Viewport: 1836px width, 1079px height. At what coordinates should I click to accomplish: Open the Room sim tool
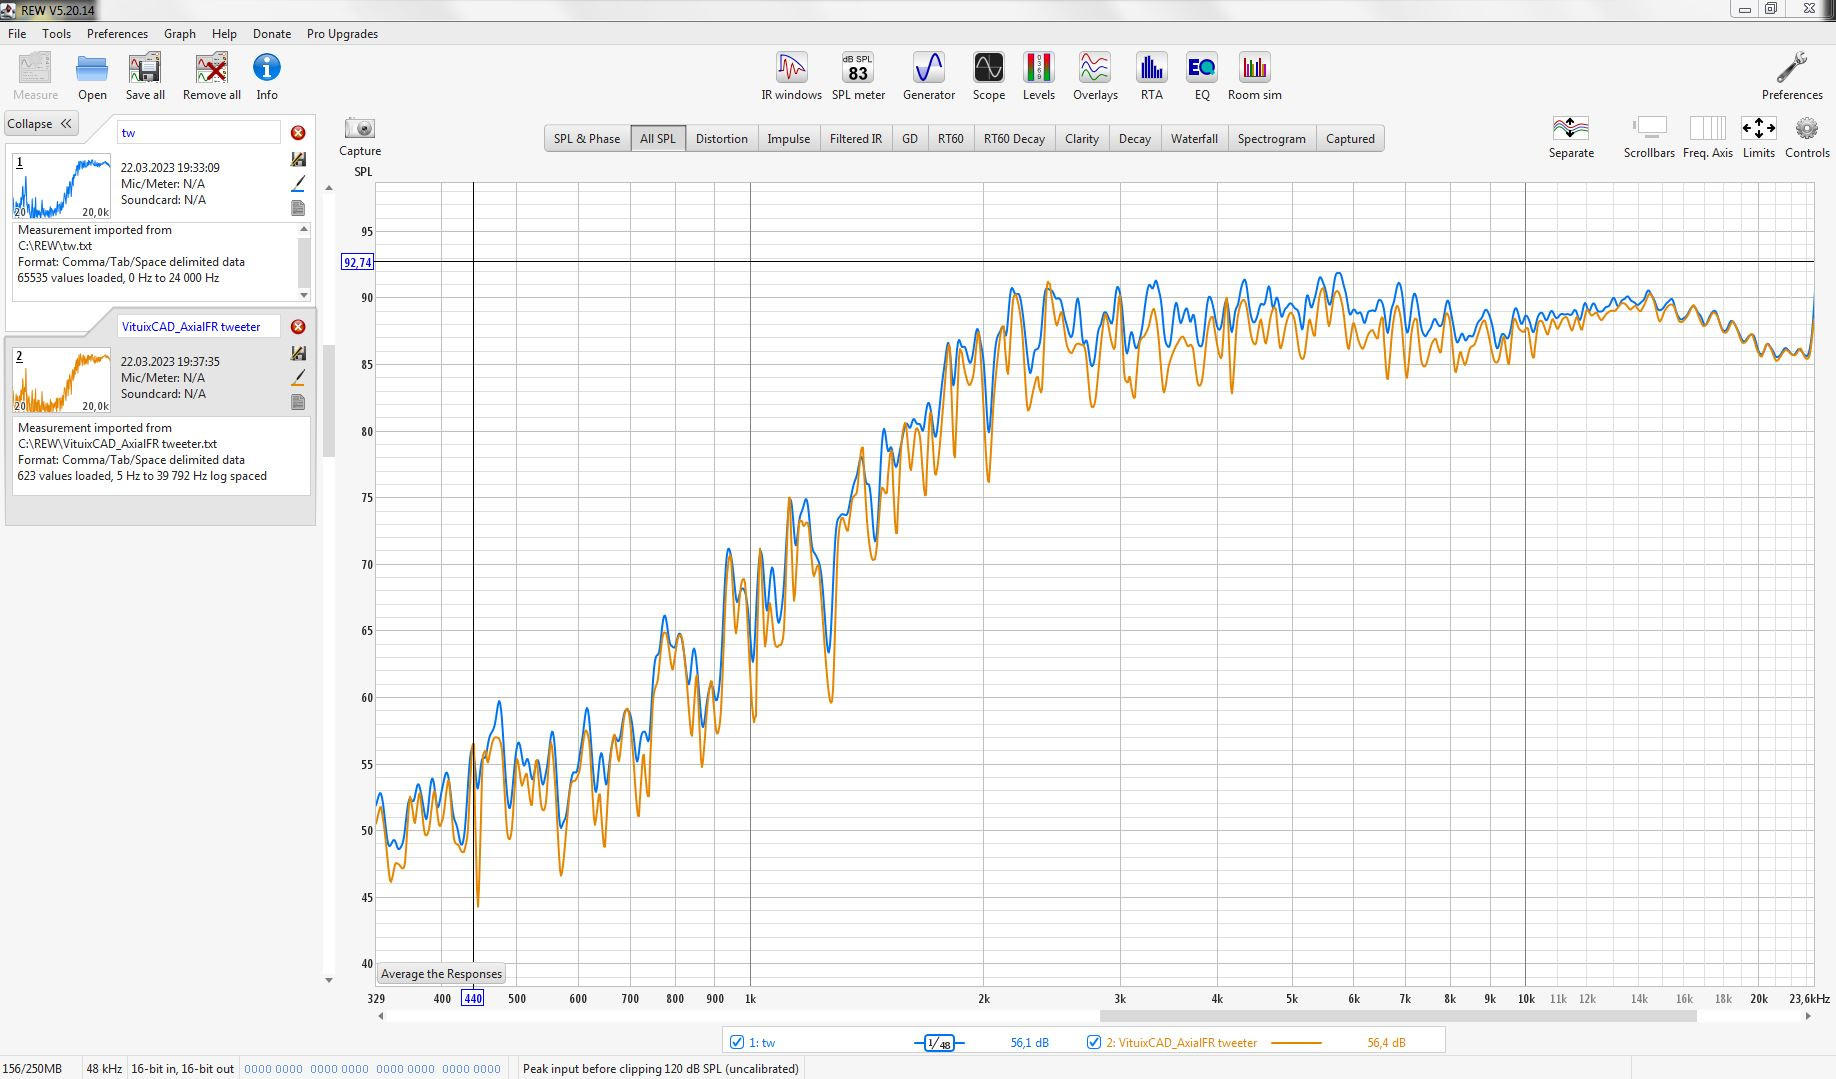1254,76
